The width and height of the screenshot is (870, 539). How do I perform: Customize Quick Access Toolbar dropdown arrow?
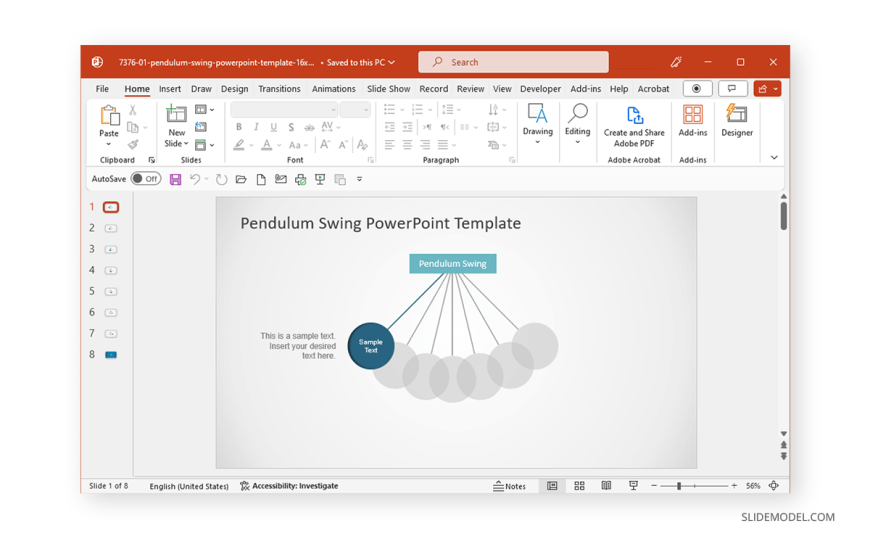coord(360,179)
